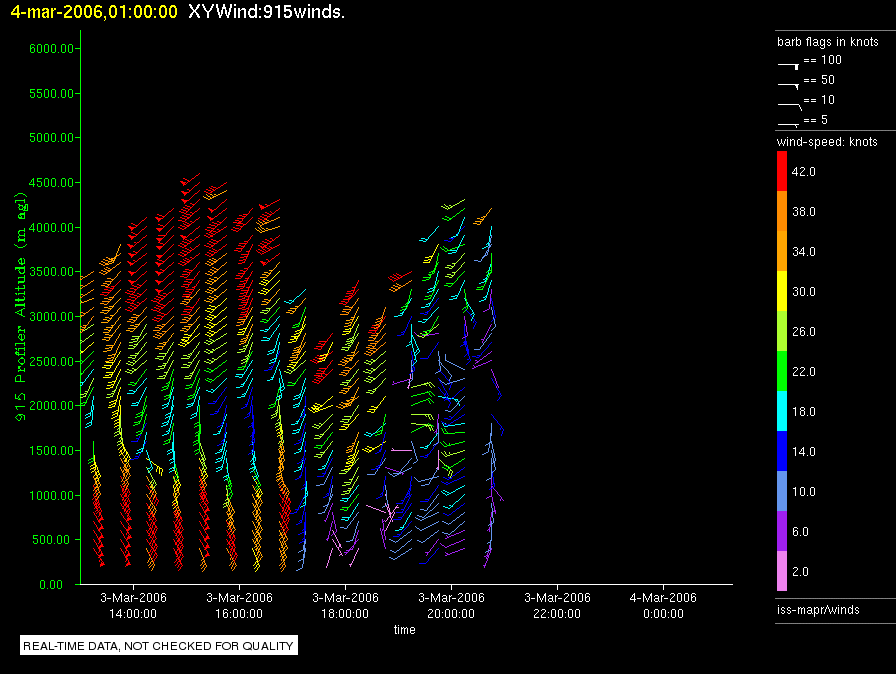This screenshot has height=674, width=896.
Task: Click the 4-Mar-2006 0:00:00 time axis label
Action: [663, 605]
